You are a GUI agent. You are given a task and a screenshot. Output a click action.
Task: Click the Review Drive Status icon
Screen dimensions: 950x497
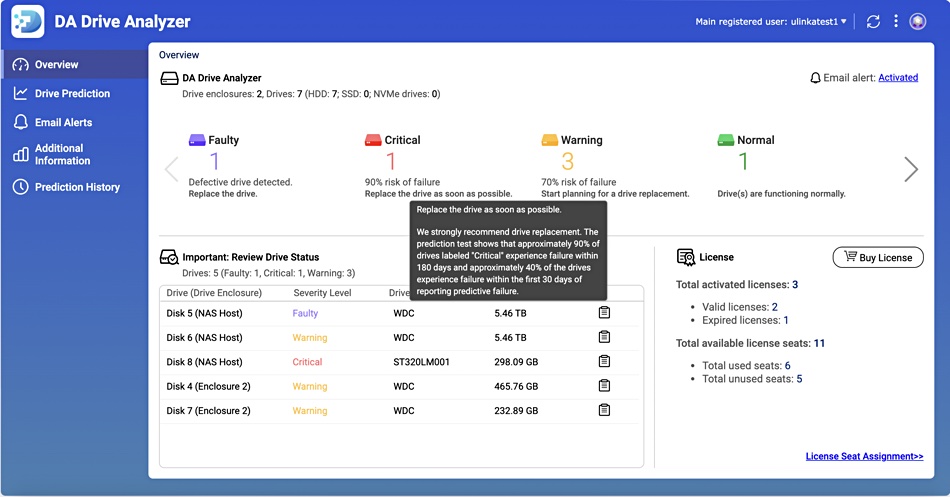pyautogui.click(x=169, y=258)
